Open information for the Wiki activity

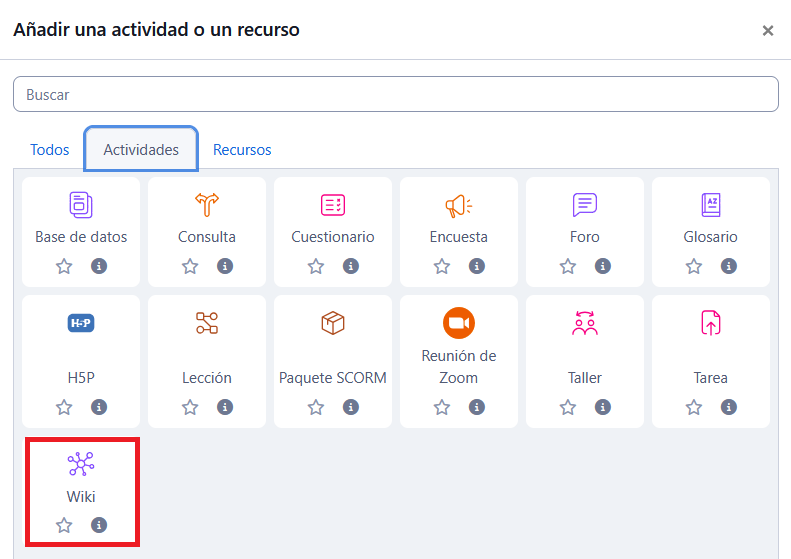pos(99,525)
